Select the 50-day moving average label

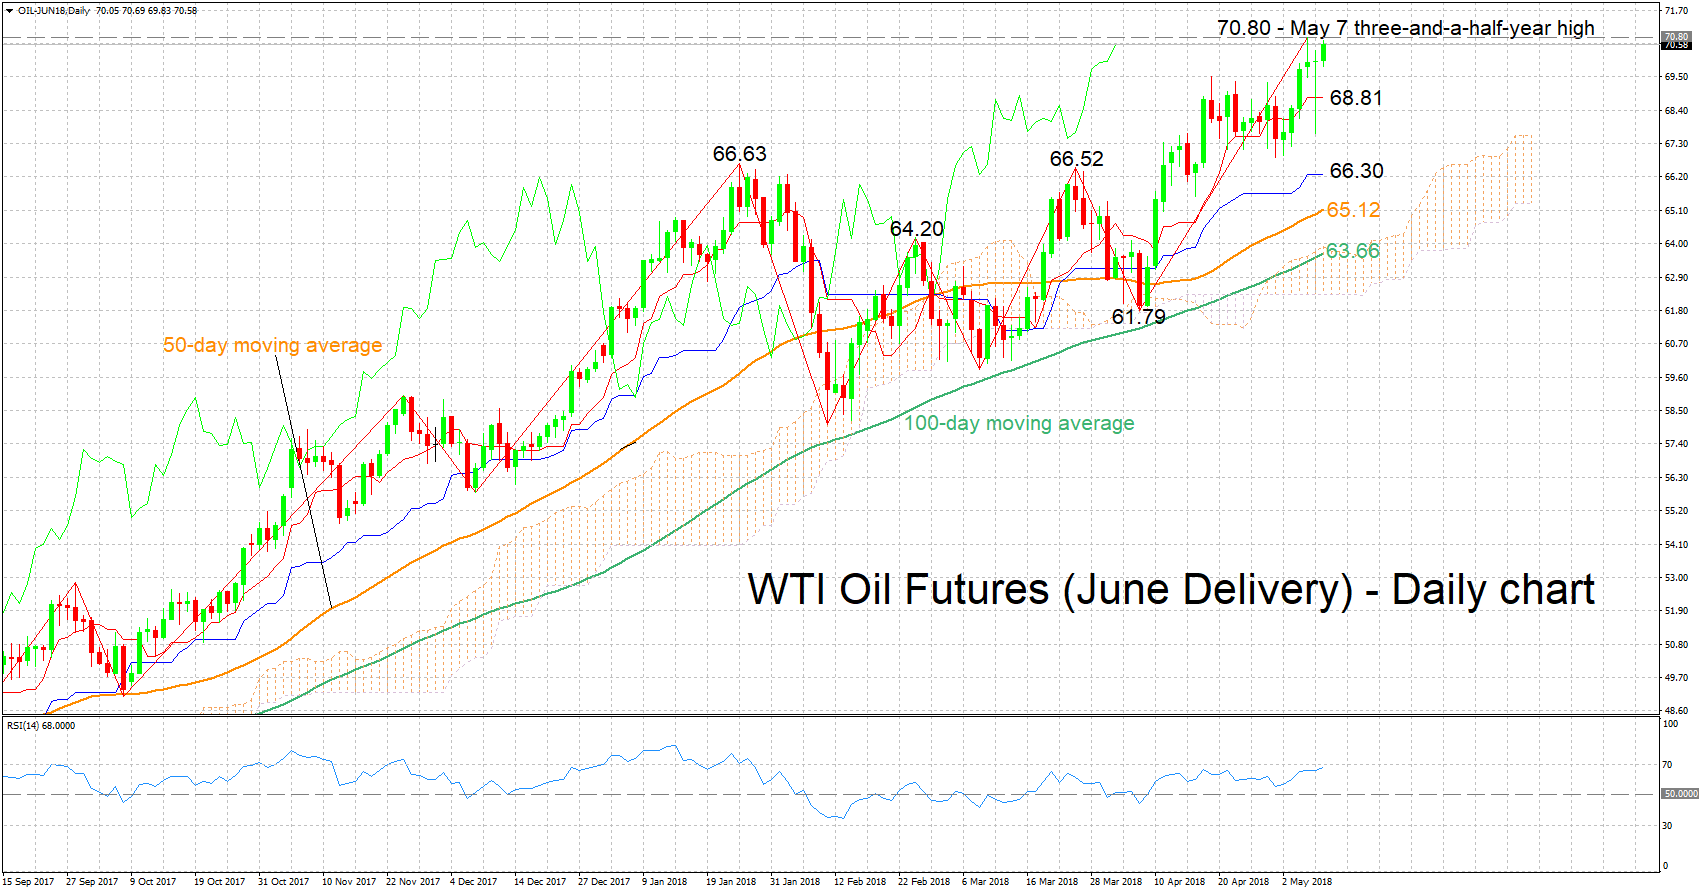point(272,345)
